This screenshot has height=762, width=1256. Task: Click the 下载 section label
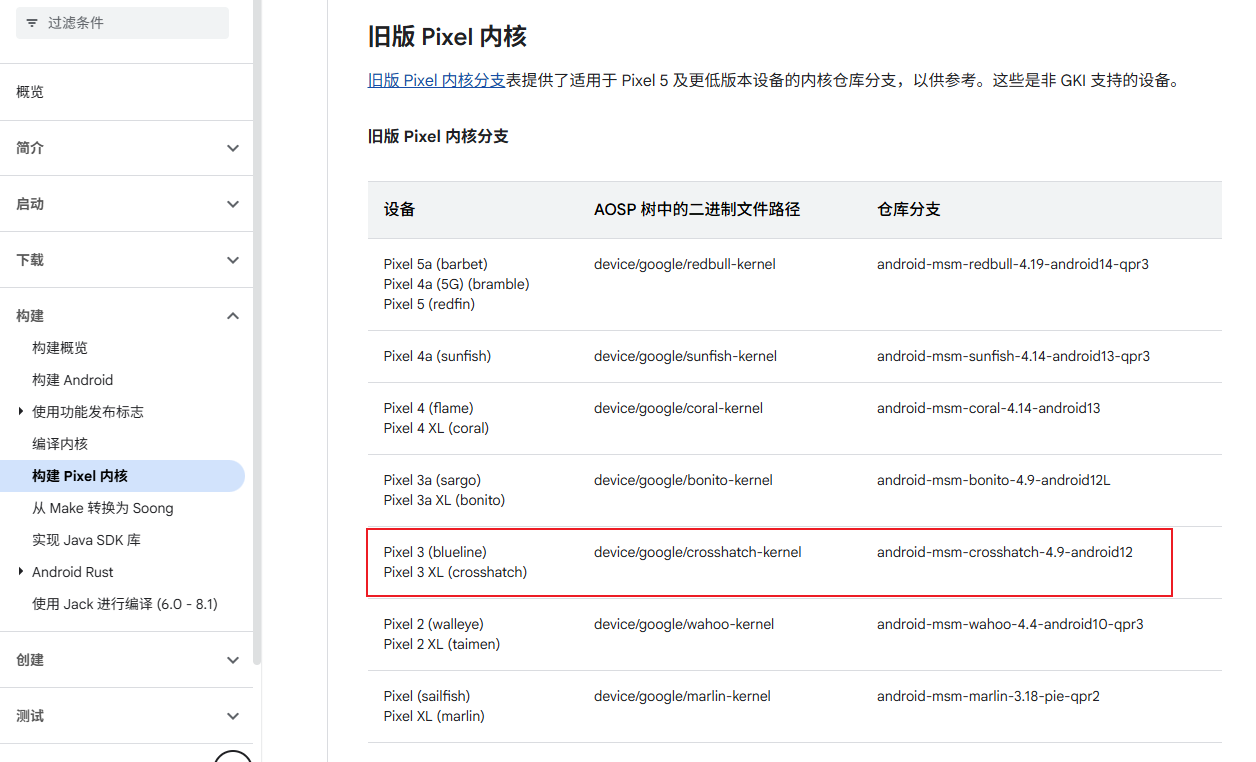(x=30, y=260)
